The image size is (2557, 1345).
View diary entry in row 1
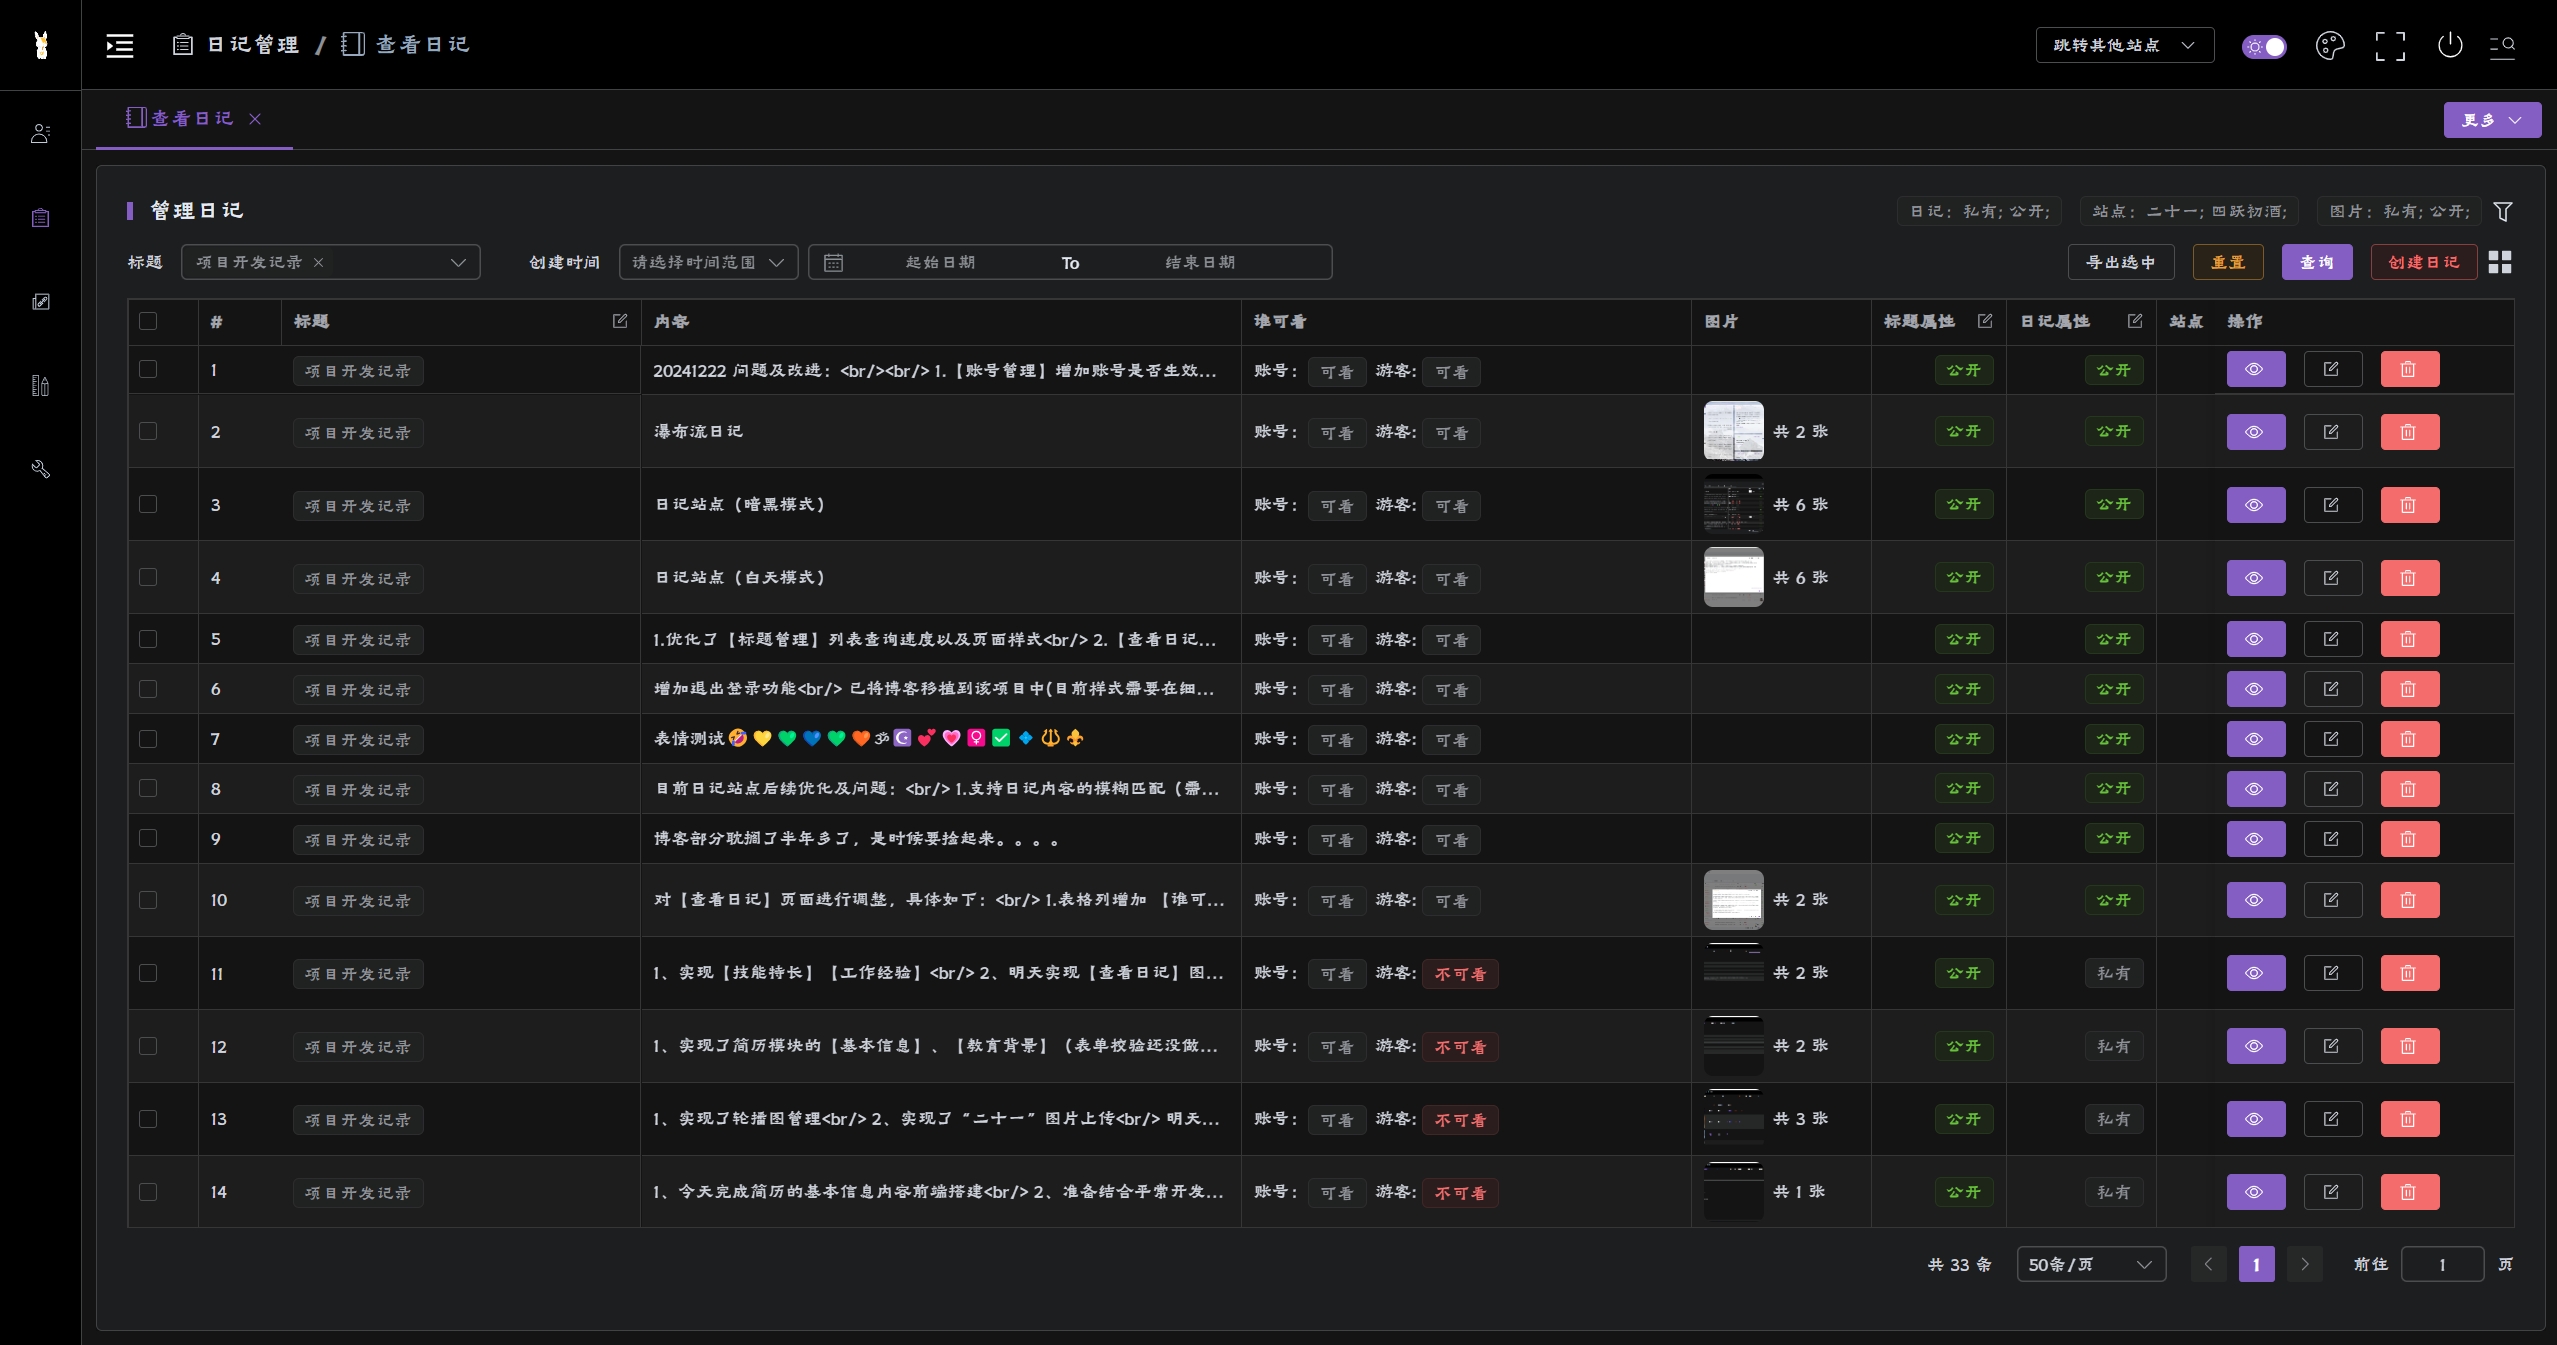[x=2255, y=369]
